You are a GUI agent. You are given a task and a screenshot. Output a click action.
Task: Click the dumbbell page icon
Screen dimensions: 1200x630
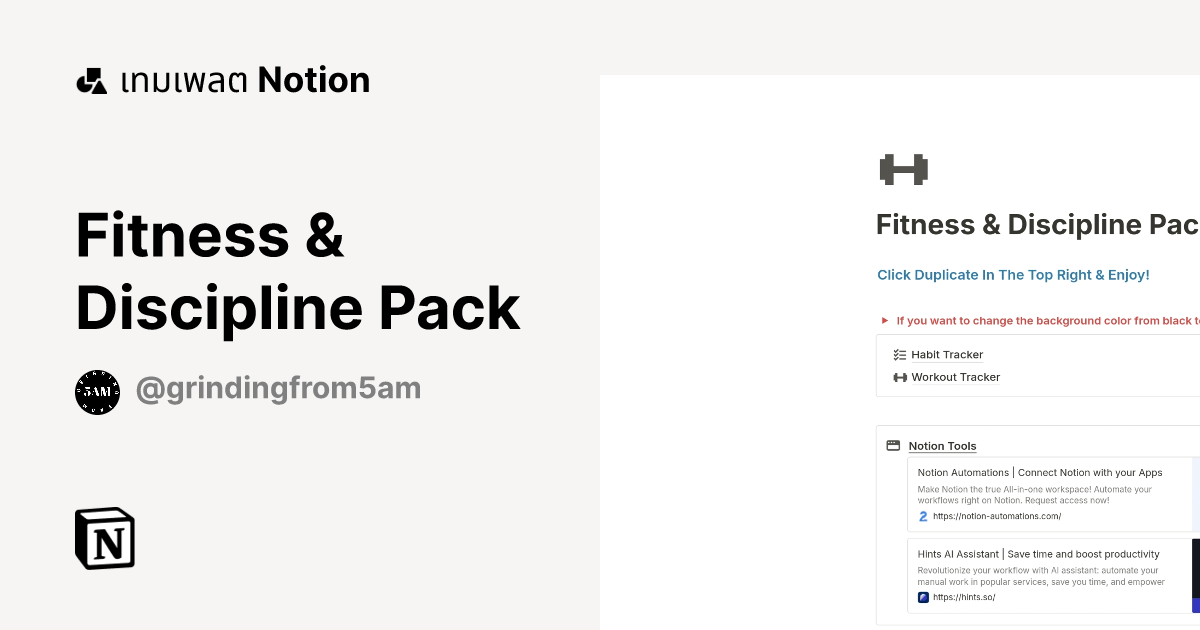pos(902,169)
